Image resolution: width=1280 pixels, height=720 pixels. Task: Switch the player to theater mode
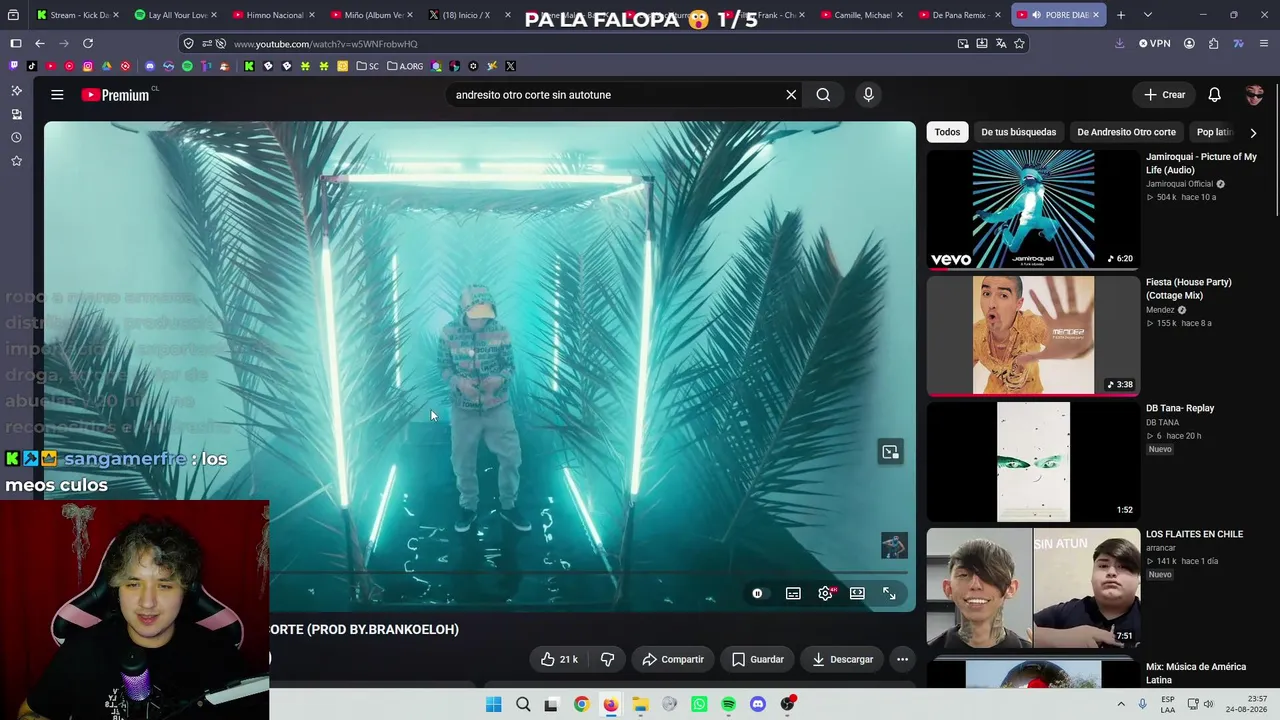(x=857, y=593)
